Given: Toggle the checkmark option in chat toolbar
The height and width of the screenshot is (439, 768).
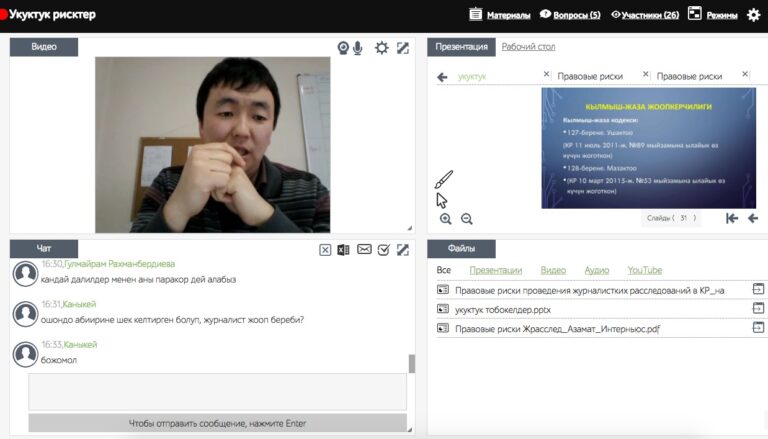Looking at the screenshot, I should (x=383, y=250).
